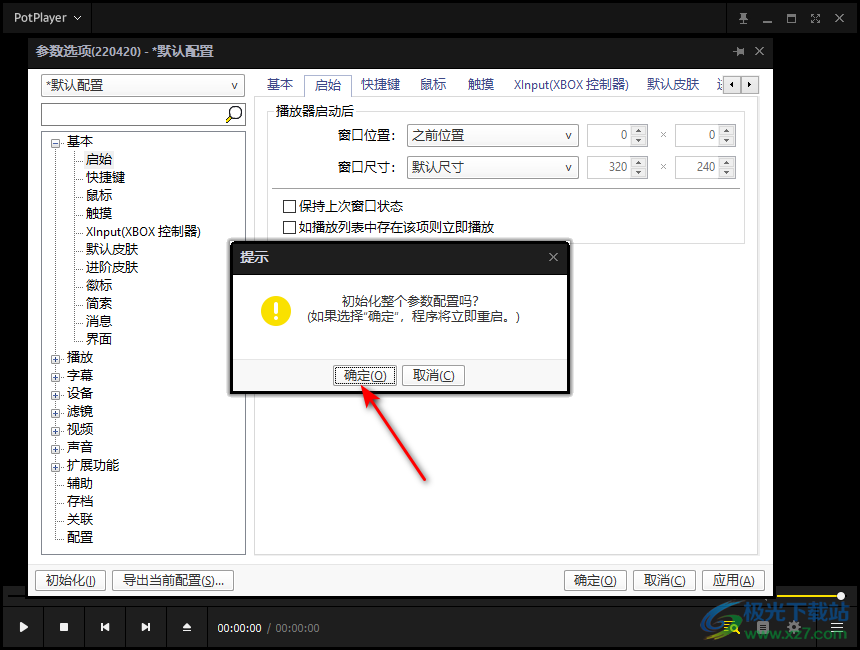860x650 pixels.
Task: Open the 默认配置 profile dropdown
Action: pos(143,86)
